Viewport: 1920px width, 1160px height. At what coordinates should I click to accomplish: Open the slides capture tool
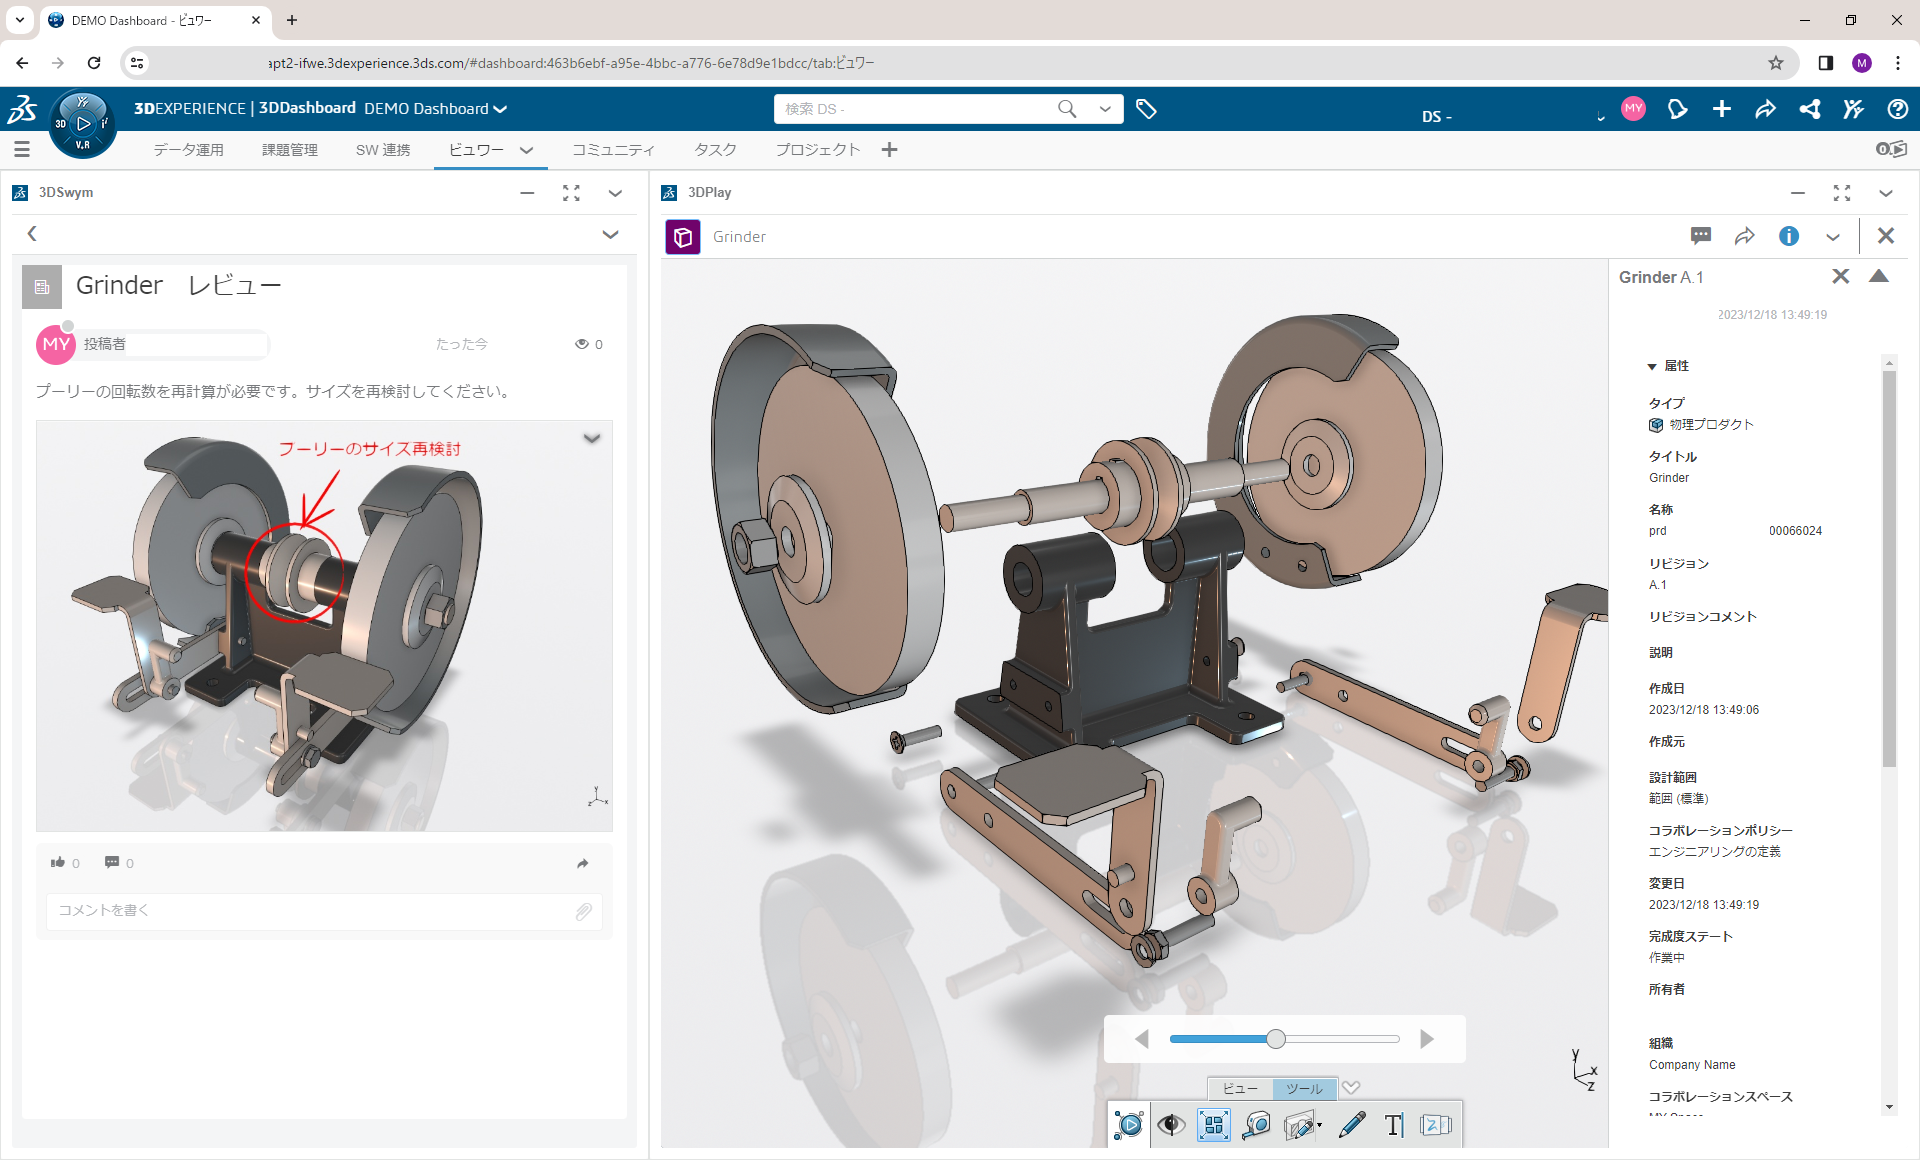pos(1436,1125)
